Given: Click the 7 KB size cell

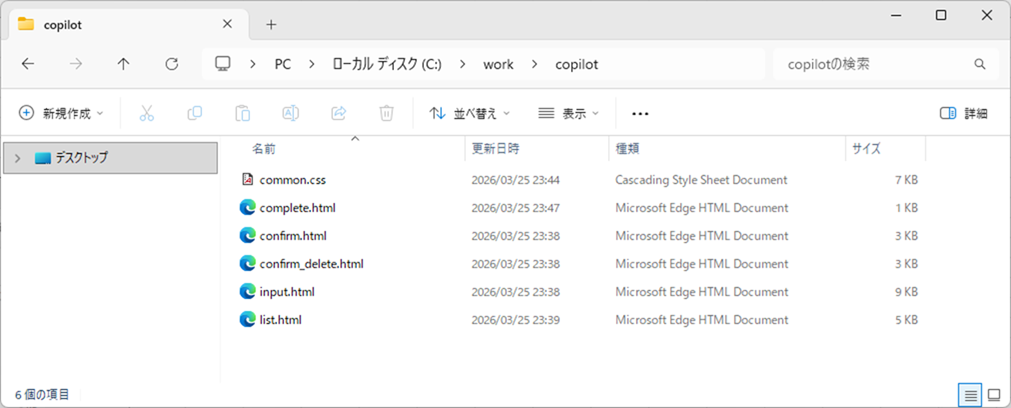Looking at the screenshot, I should click(x=907, y=180).
